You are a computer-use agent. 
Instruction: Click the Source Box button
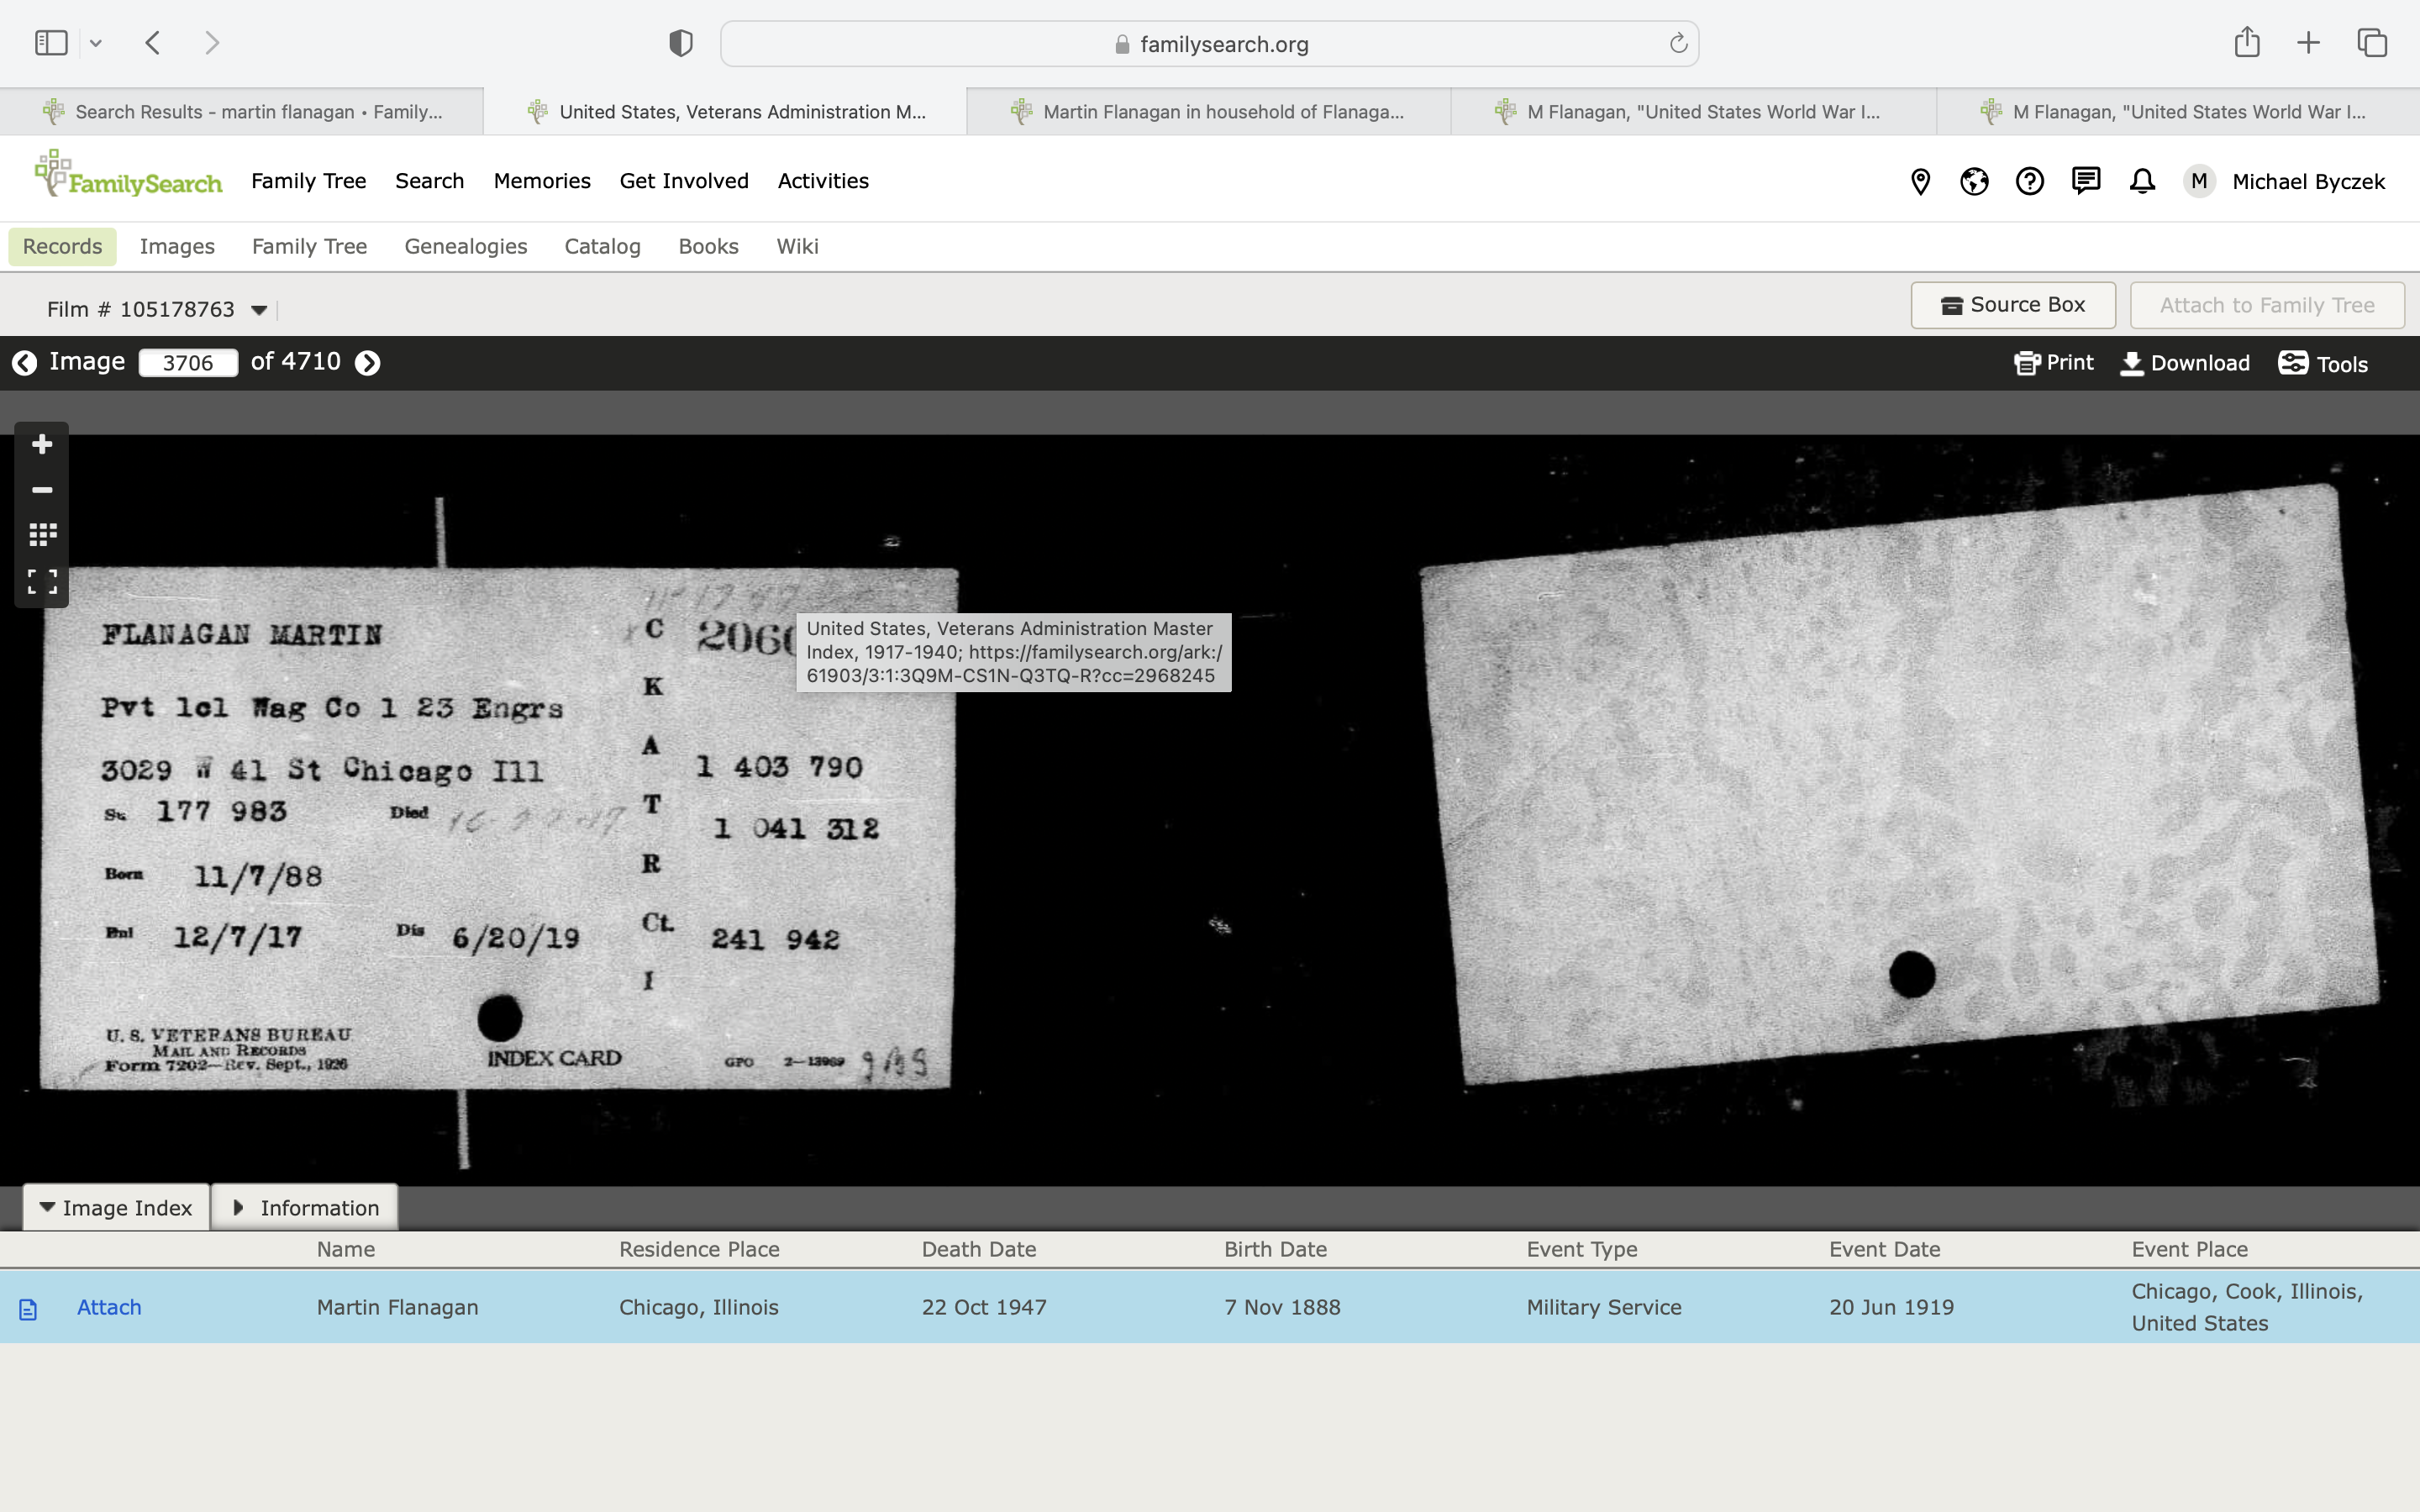tap(2012, 305)
